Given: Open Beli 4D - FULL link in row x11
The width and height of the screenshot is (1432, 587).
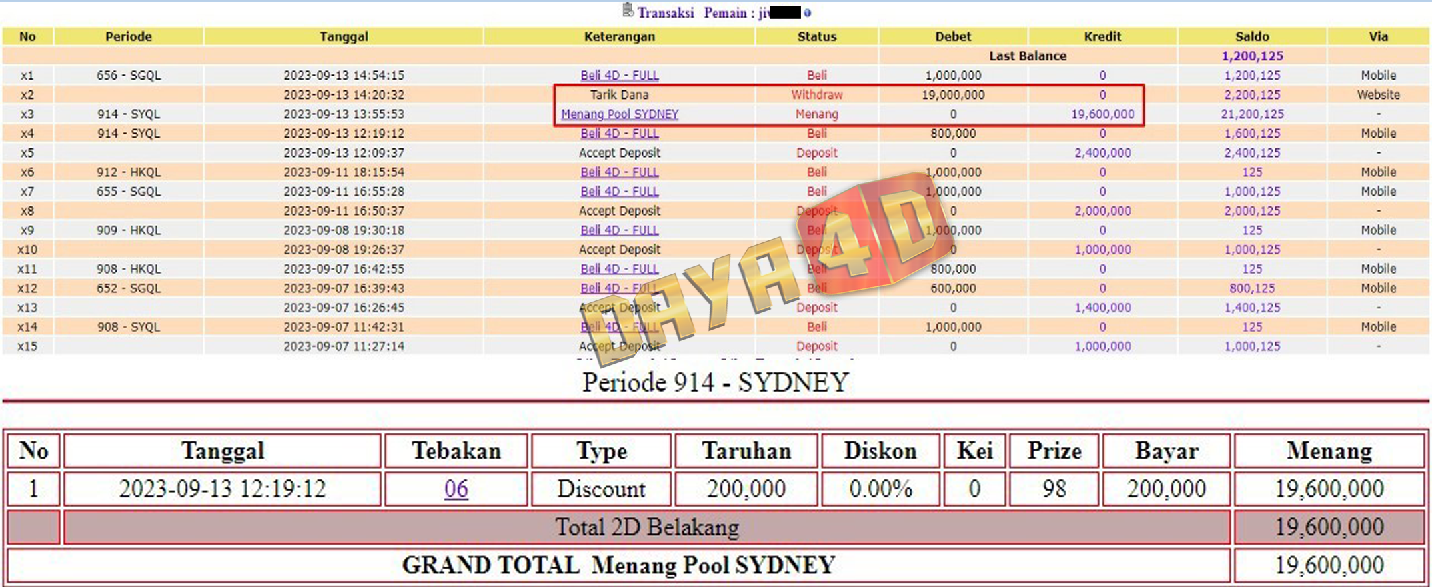Looking at the screenshot, I should 619,269.
